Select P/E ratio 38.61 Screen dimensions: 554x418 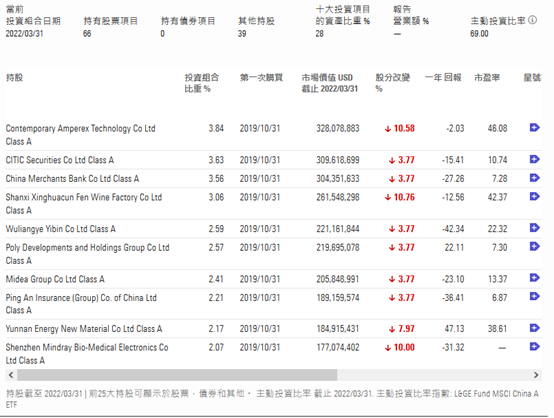click(x=497, y=329)
